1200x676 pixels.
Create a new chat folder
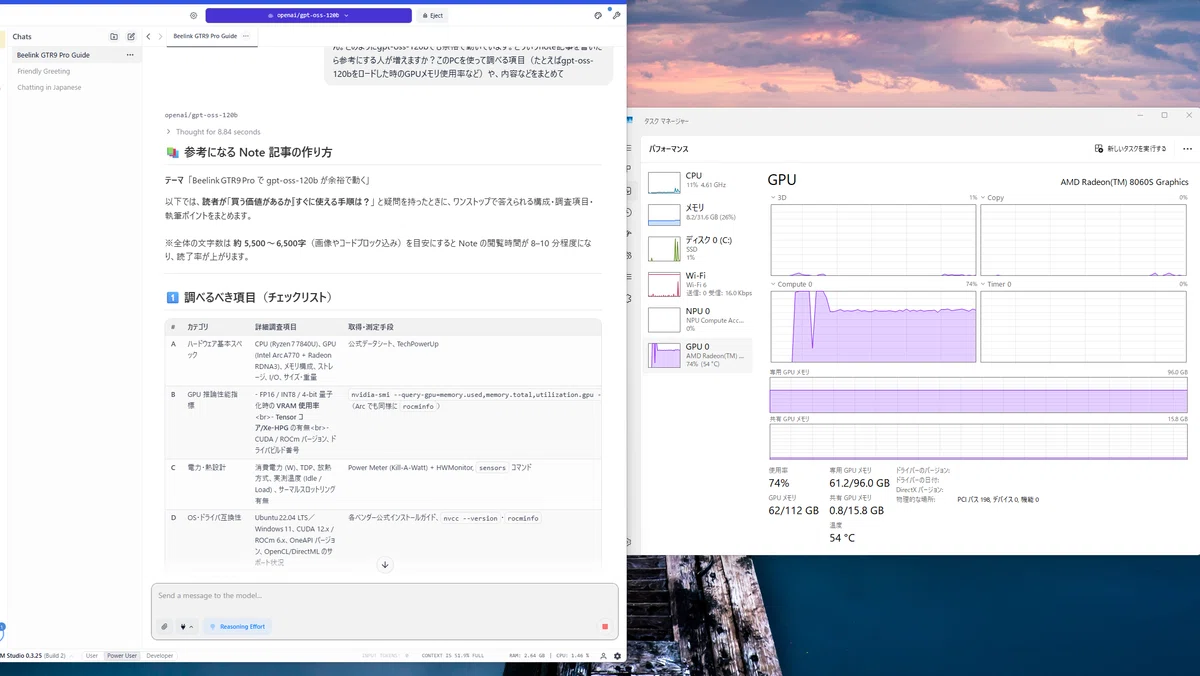114,37
